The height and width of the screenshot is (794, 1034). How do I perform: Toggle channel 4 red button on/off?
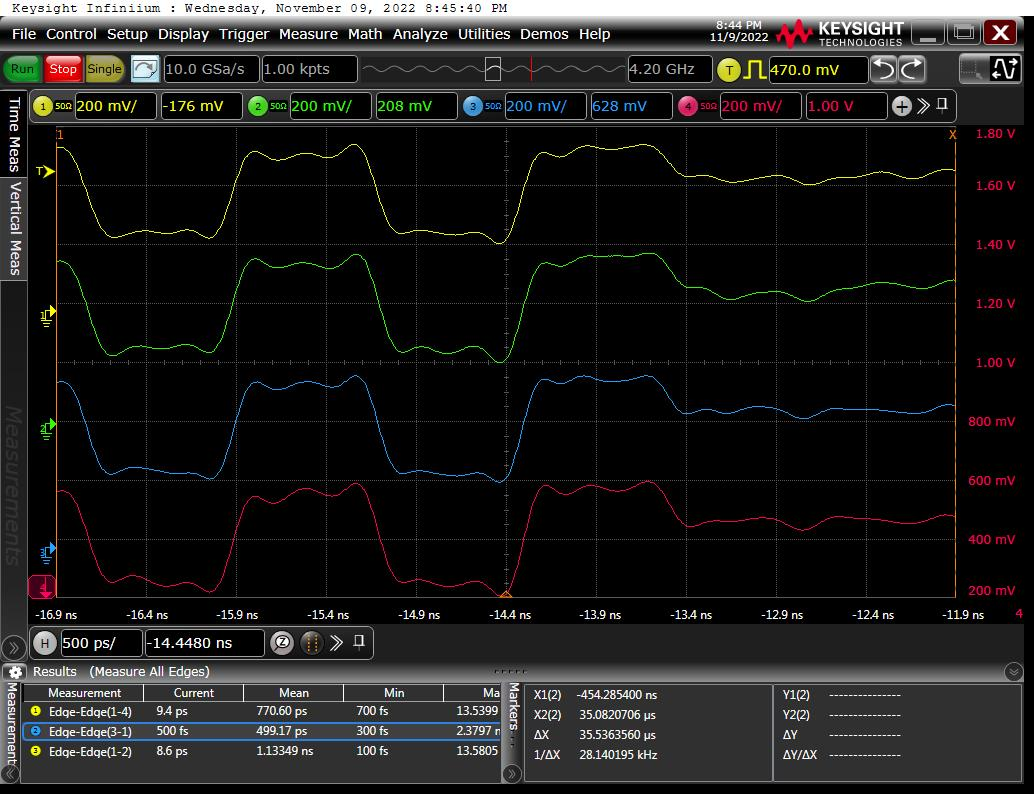click(x=687, y=106)
